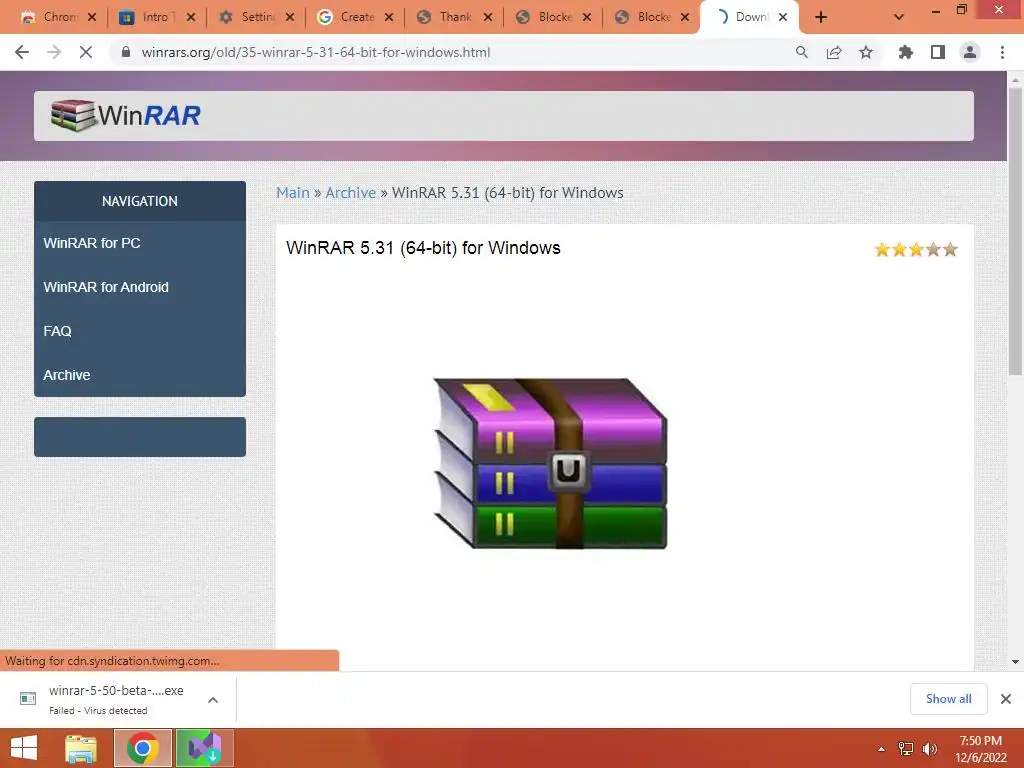Go back with the browser back arrow
The image size is (1024, 768).
point(22,52)
